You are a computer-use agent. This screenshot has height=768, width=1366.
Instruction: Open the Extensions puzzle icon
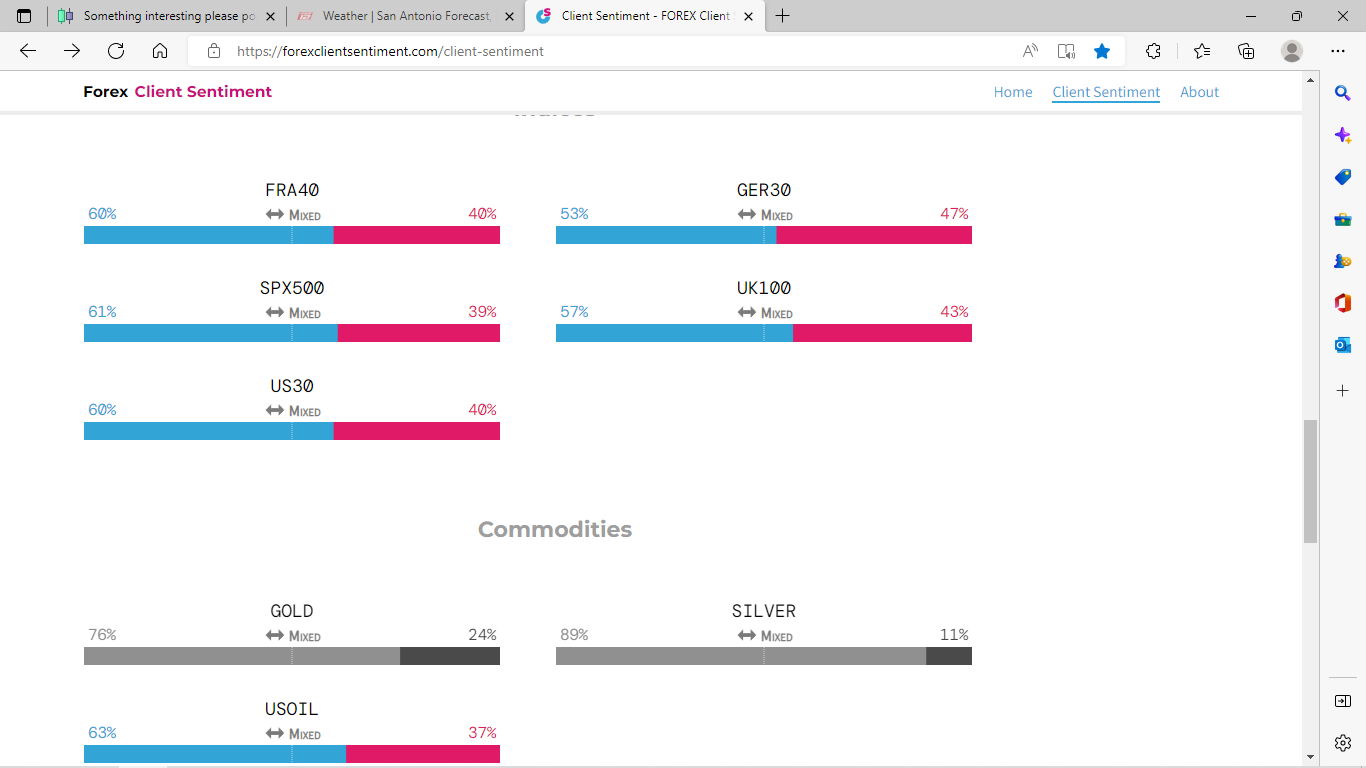[1153, 51]
